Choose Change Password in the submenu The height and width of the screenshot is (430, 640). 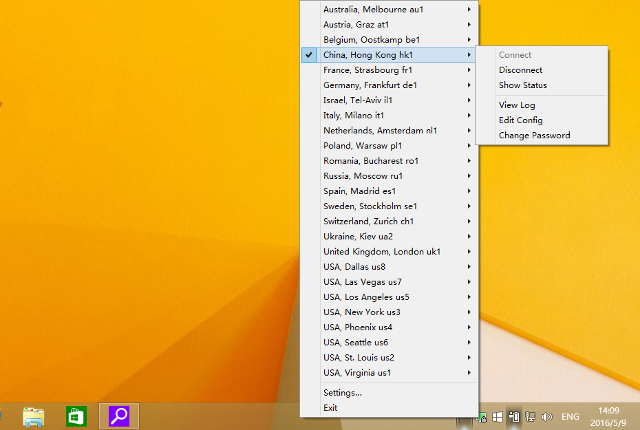pyautogui.click(x=534, y=135)
